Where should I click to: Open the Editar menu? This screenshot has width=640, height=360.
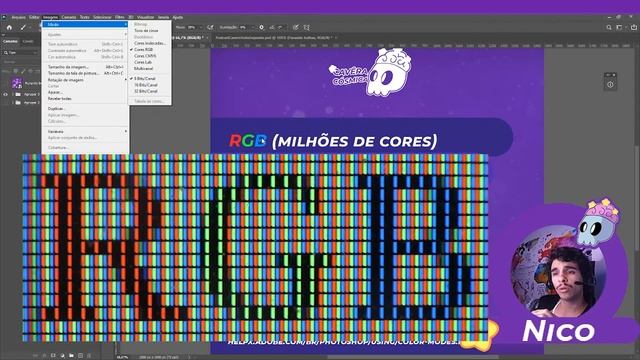coord(34,17)
